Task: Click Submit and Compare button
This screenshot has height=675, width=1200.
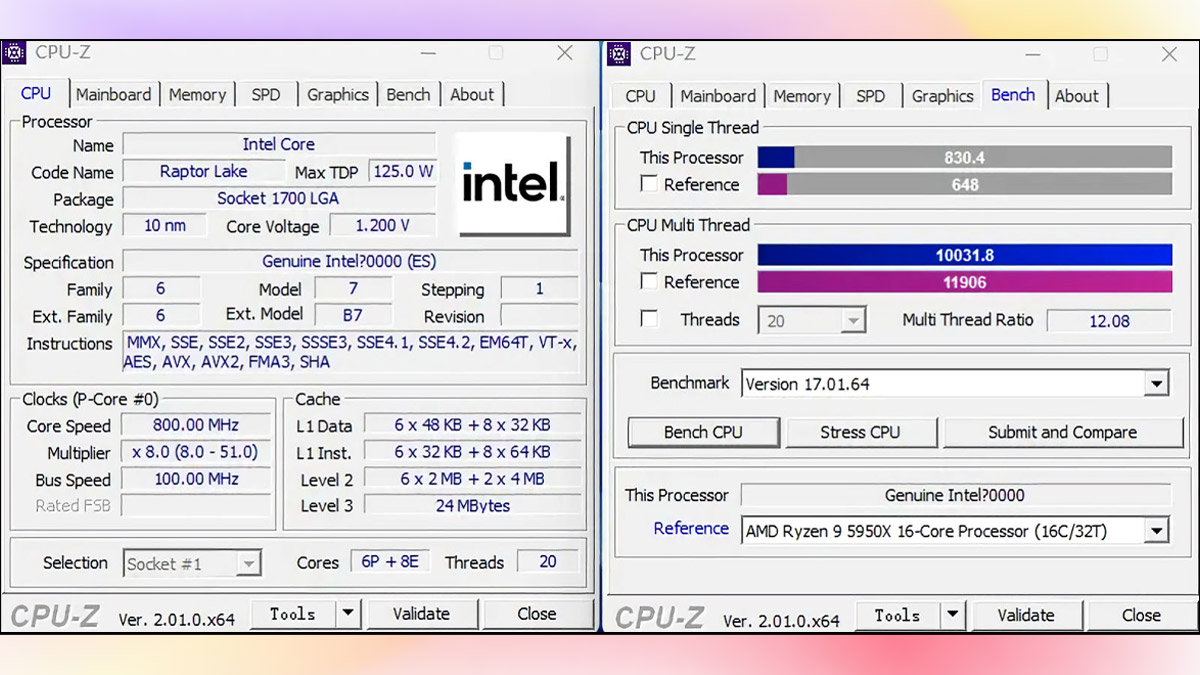Action: 1062,432
